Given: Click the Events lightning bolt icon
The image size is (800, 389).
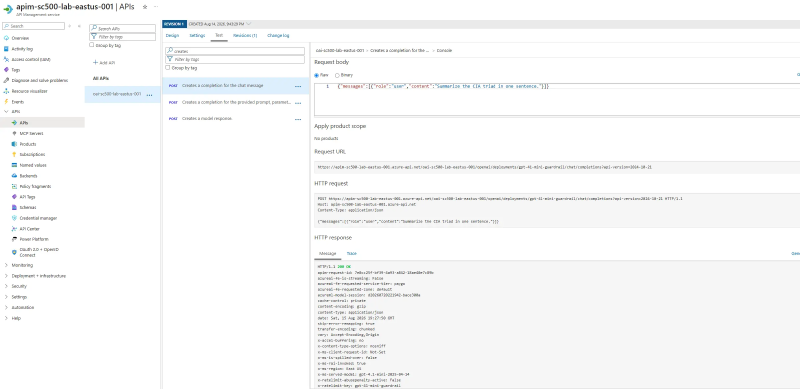Looking at the screenshot, I should coord(6,102).
